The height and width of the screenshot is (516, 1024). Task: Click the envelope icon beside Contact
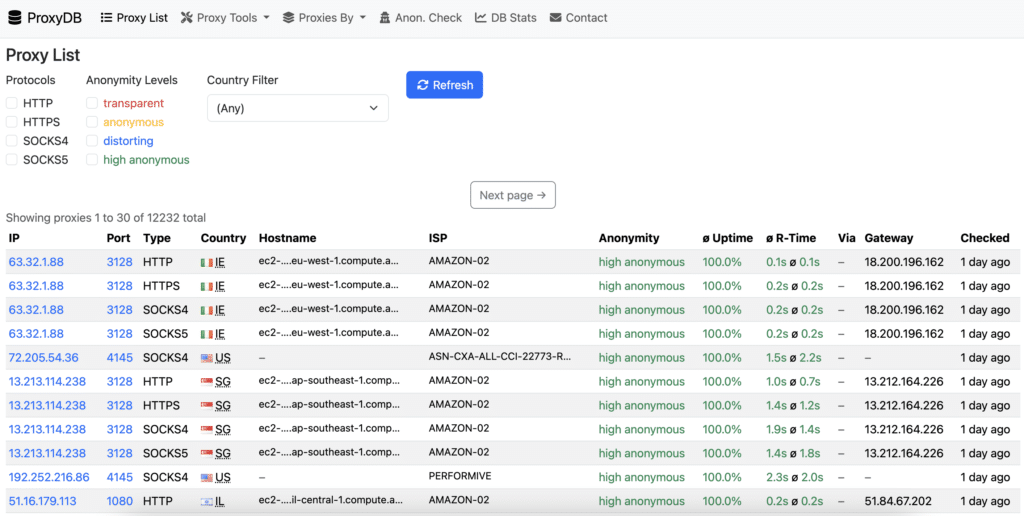point(556,18)
